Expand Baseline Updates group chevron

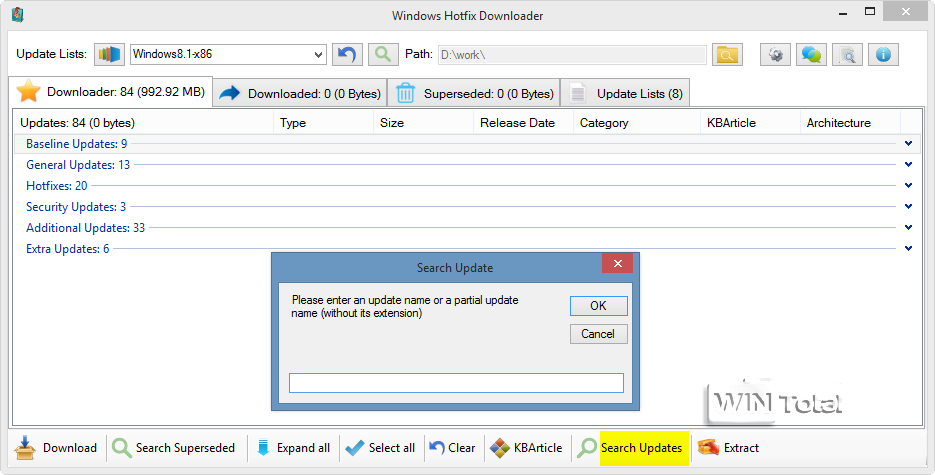(x=908, y=144)
